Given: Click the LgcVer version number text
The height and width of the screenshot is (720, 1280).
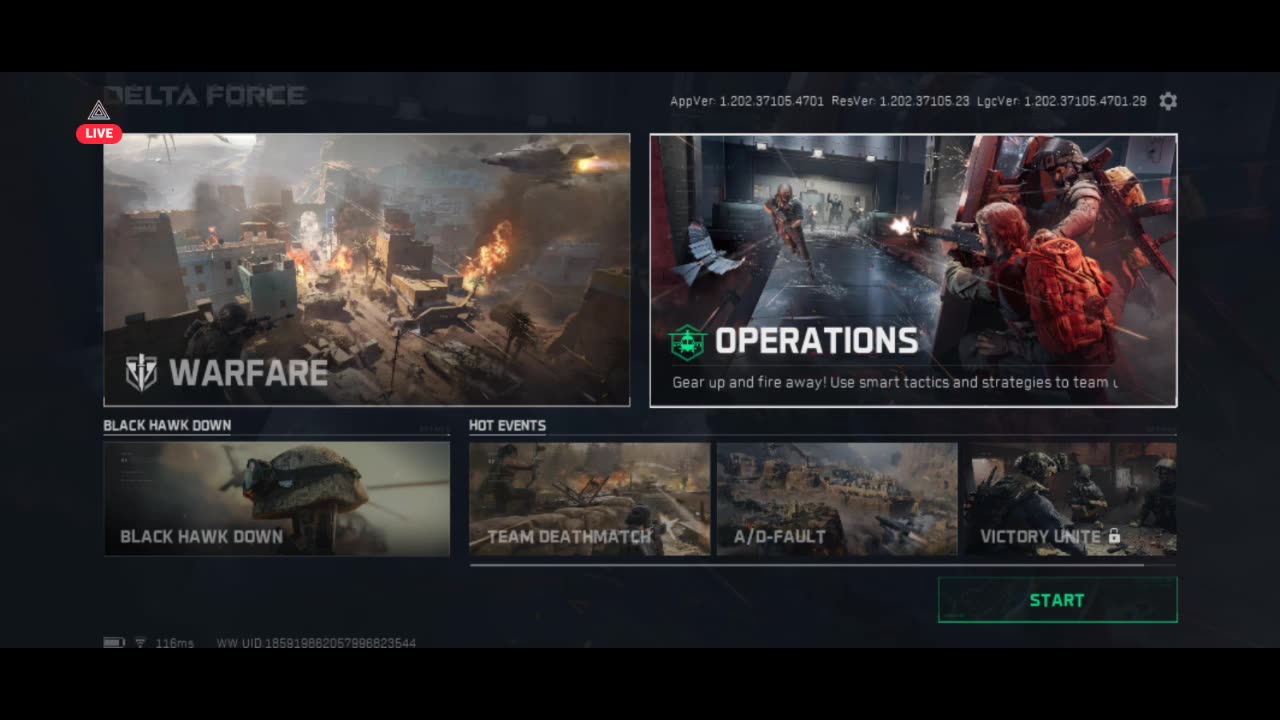Looking at the screenshot, I should pos(1061,101).
